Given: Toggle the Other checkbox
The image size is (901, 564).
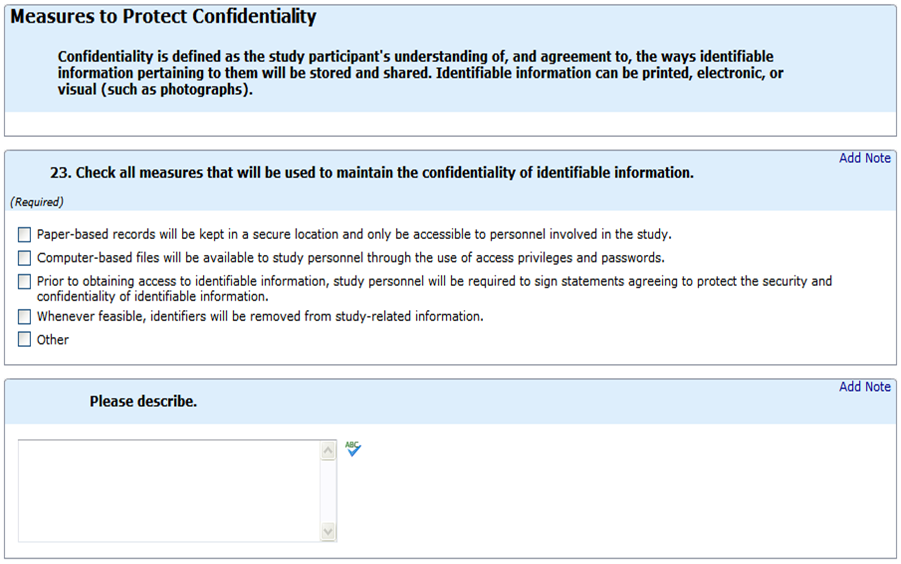Looking at the screenshot, I should (25, 340).
